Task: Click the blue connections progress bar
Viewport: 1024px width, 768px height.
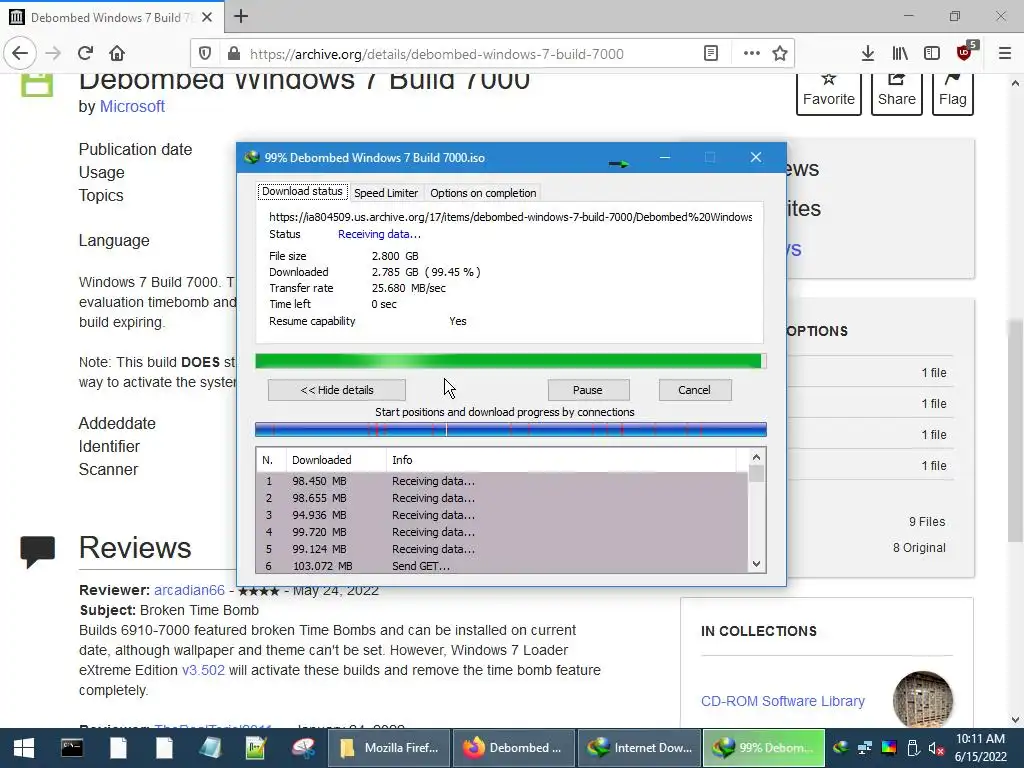Action: click(511, 430)
